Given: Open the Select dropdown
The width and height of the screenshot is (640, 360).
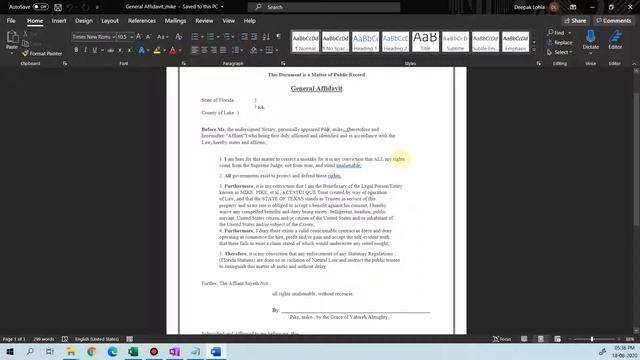Looking at the screenshot, I should tap(559, 52).
